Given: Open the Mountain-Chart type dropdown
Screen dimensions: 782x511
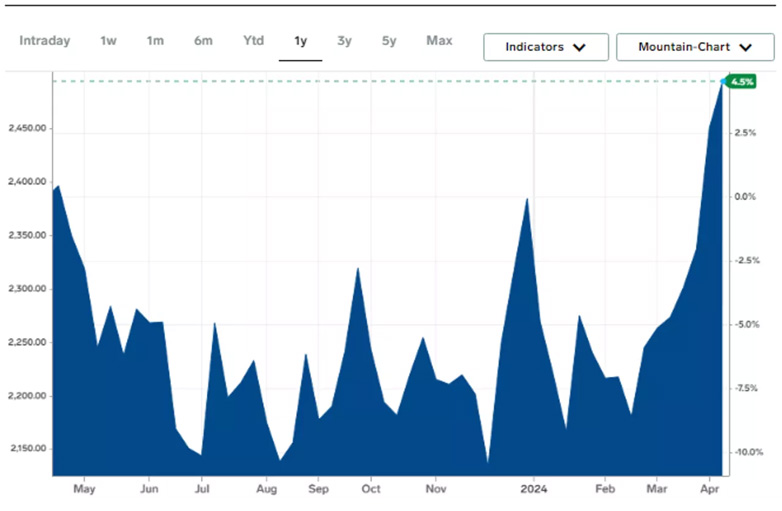Looking at the screenshot, I should pos(694,47).
